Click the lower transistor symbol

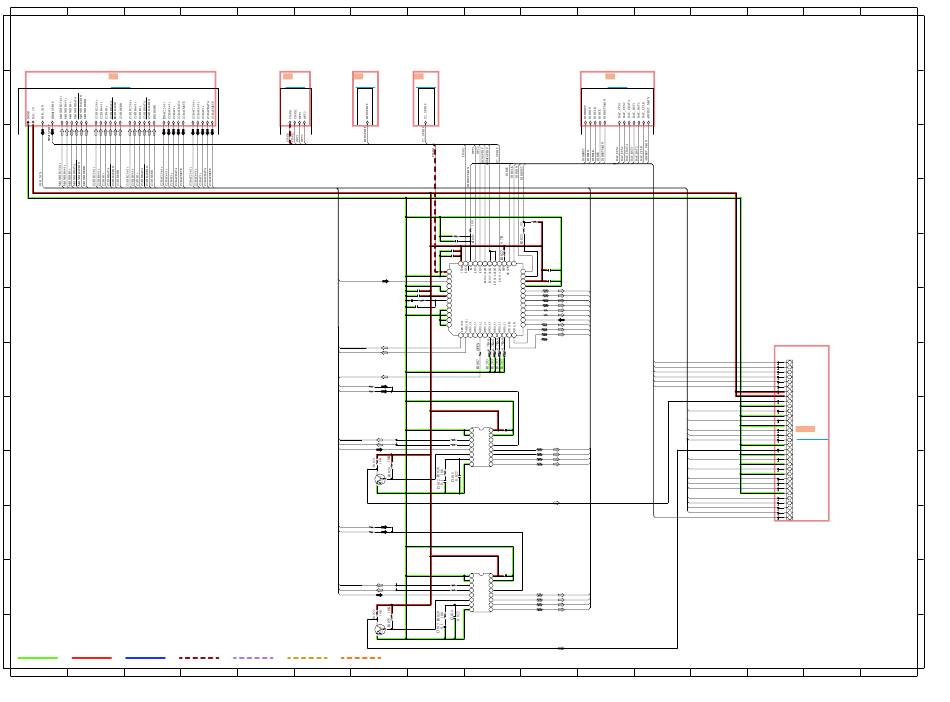coord(380,630)
